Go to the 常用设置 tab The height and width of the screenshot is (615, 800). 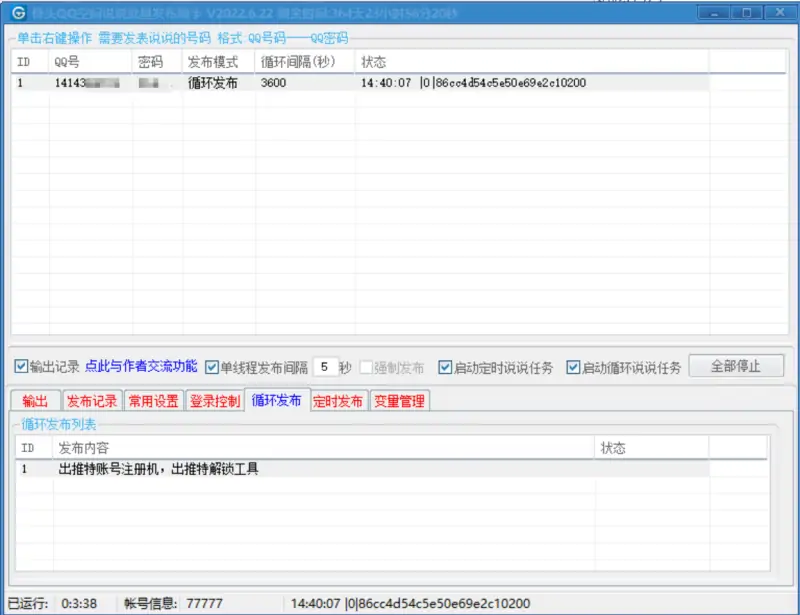tap(153, 401)
